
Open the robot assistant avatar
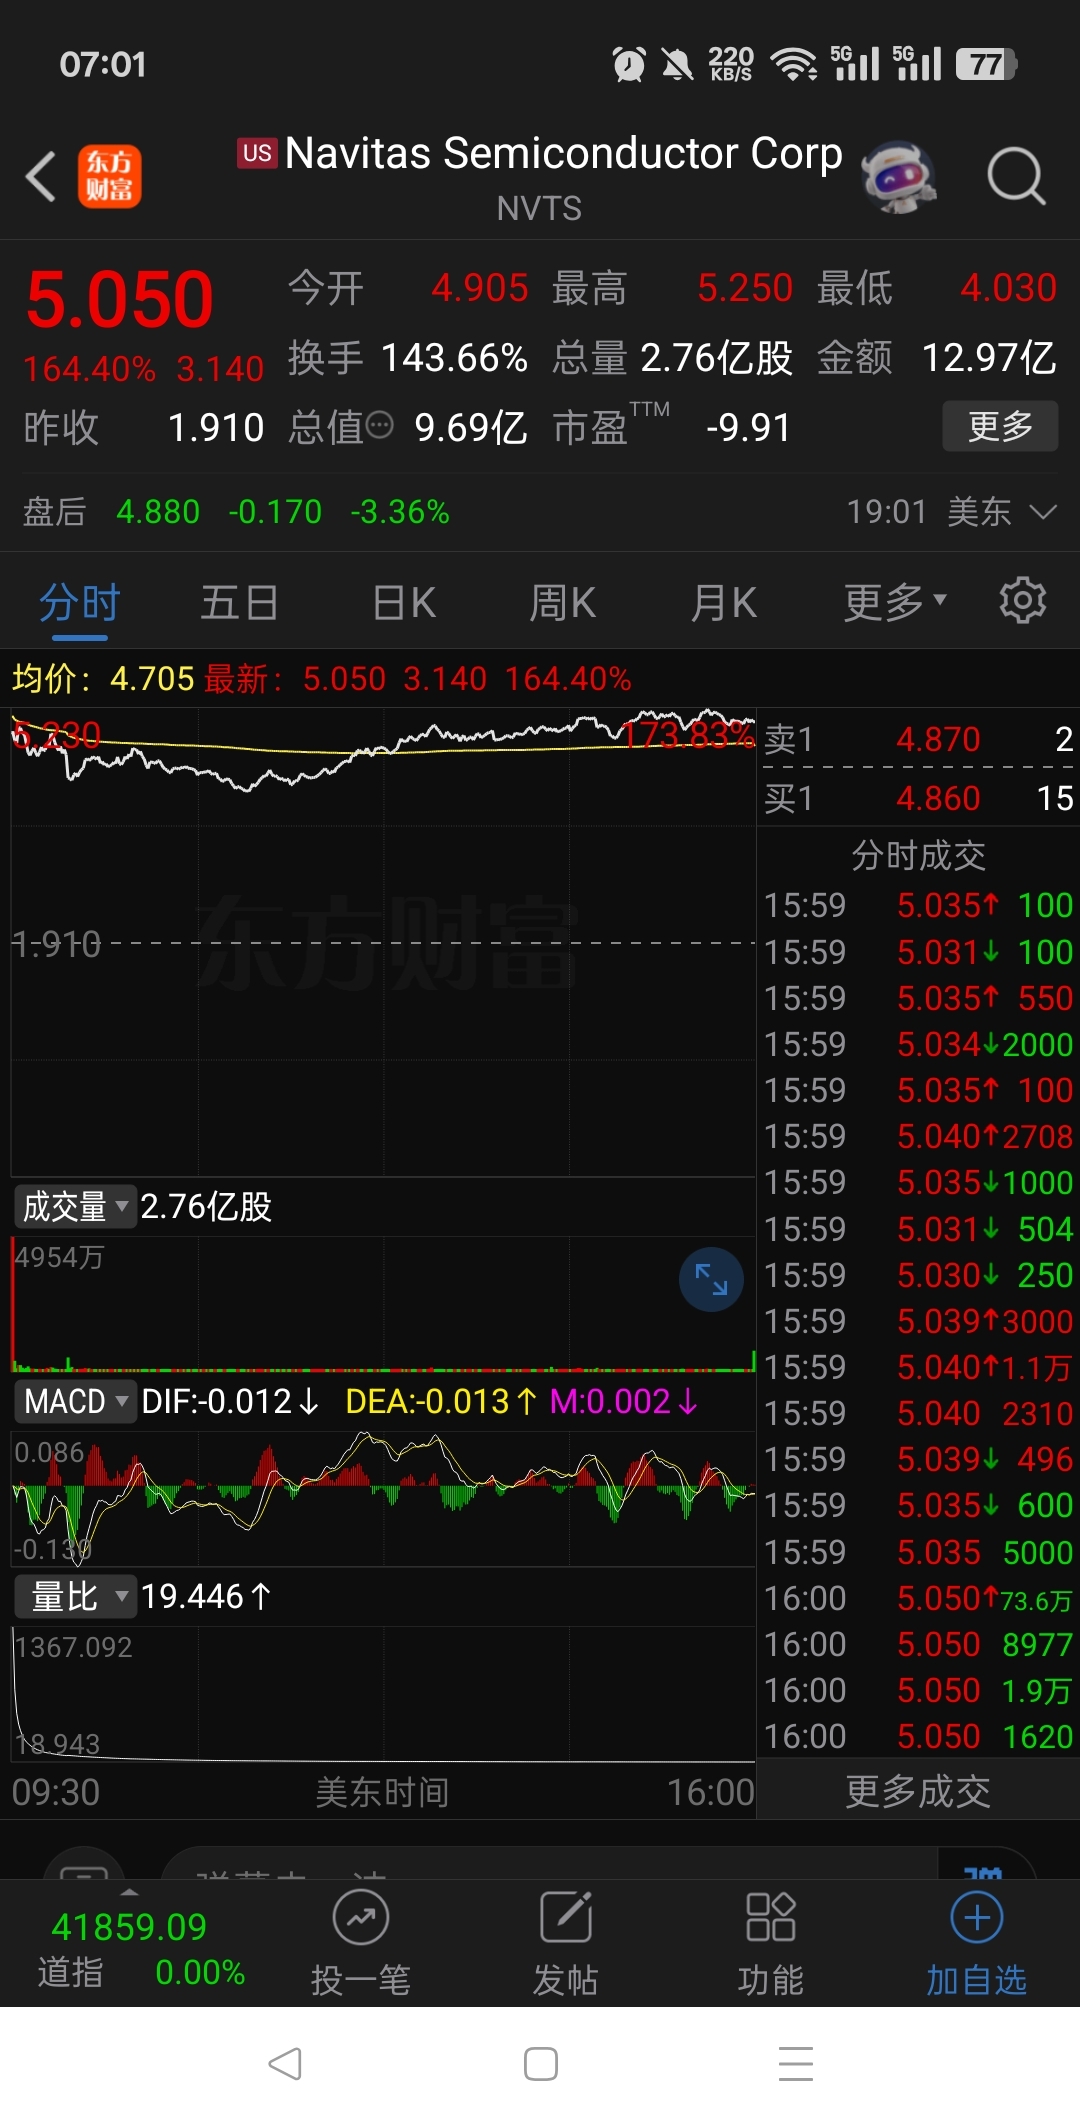click(x=899, y=177)
